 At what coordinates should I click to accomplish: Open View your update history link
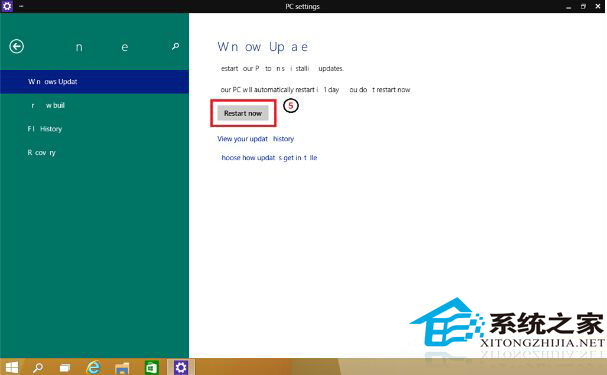coord(255,139)
